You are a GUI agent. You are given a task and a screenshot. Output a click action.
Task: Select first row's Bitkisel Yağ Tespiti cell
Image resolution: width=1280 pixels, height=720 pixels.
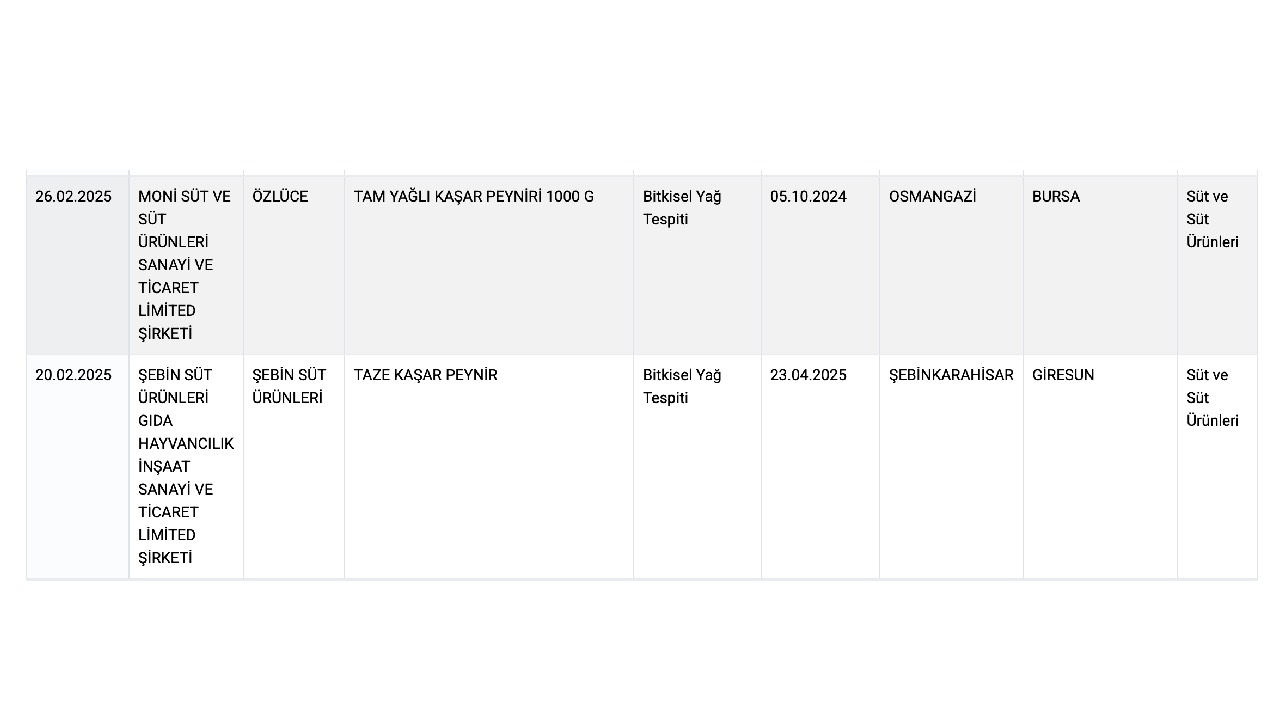coord(697,265)
